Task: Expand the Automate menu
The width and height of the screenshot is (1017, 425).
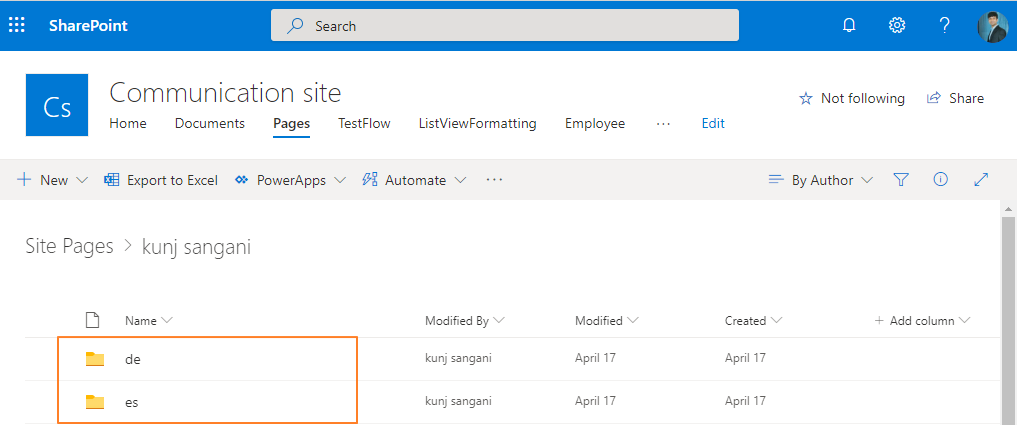Action: click(414, 180)
